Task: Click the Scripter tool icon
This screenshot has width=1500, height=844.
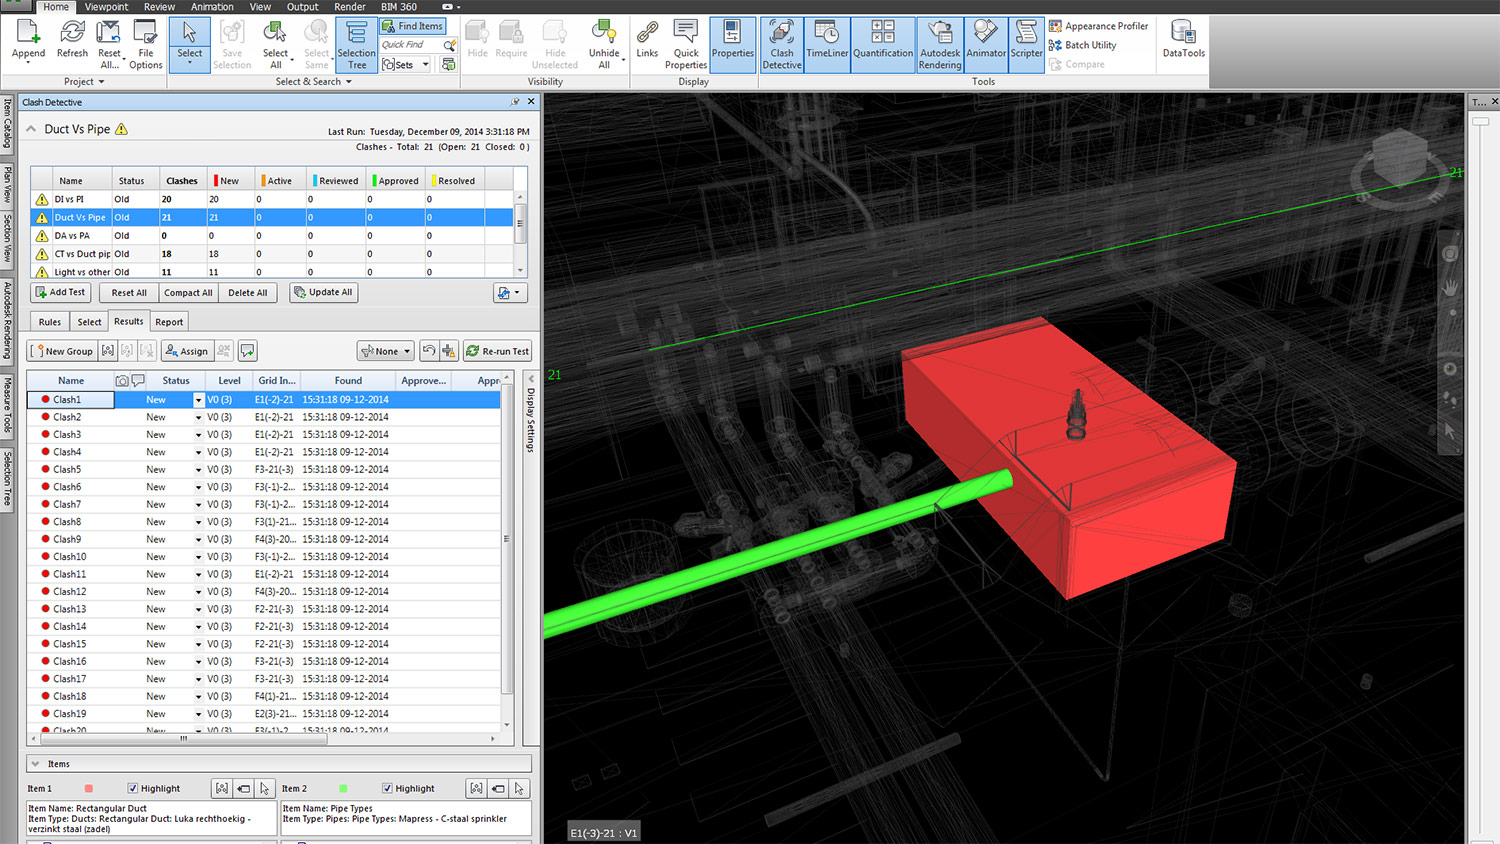Action: pyautogui.click(x=1026, y=45)
